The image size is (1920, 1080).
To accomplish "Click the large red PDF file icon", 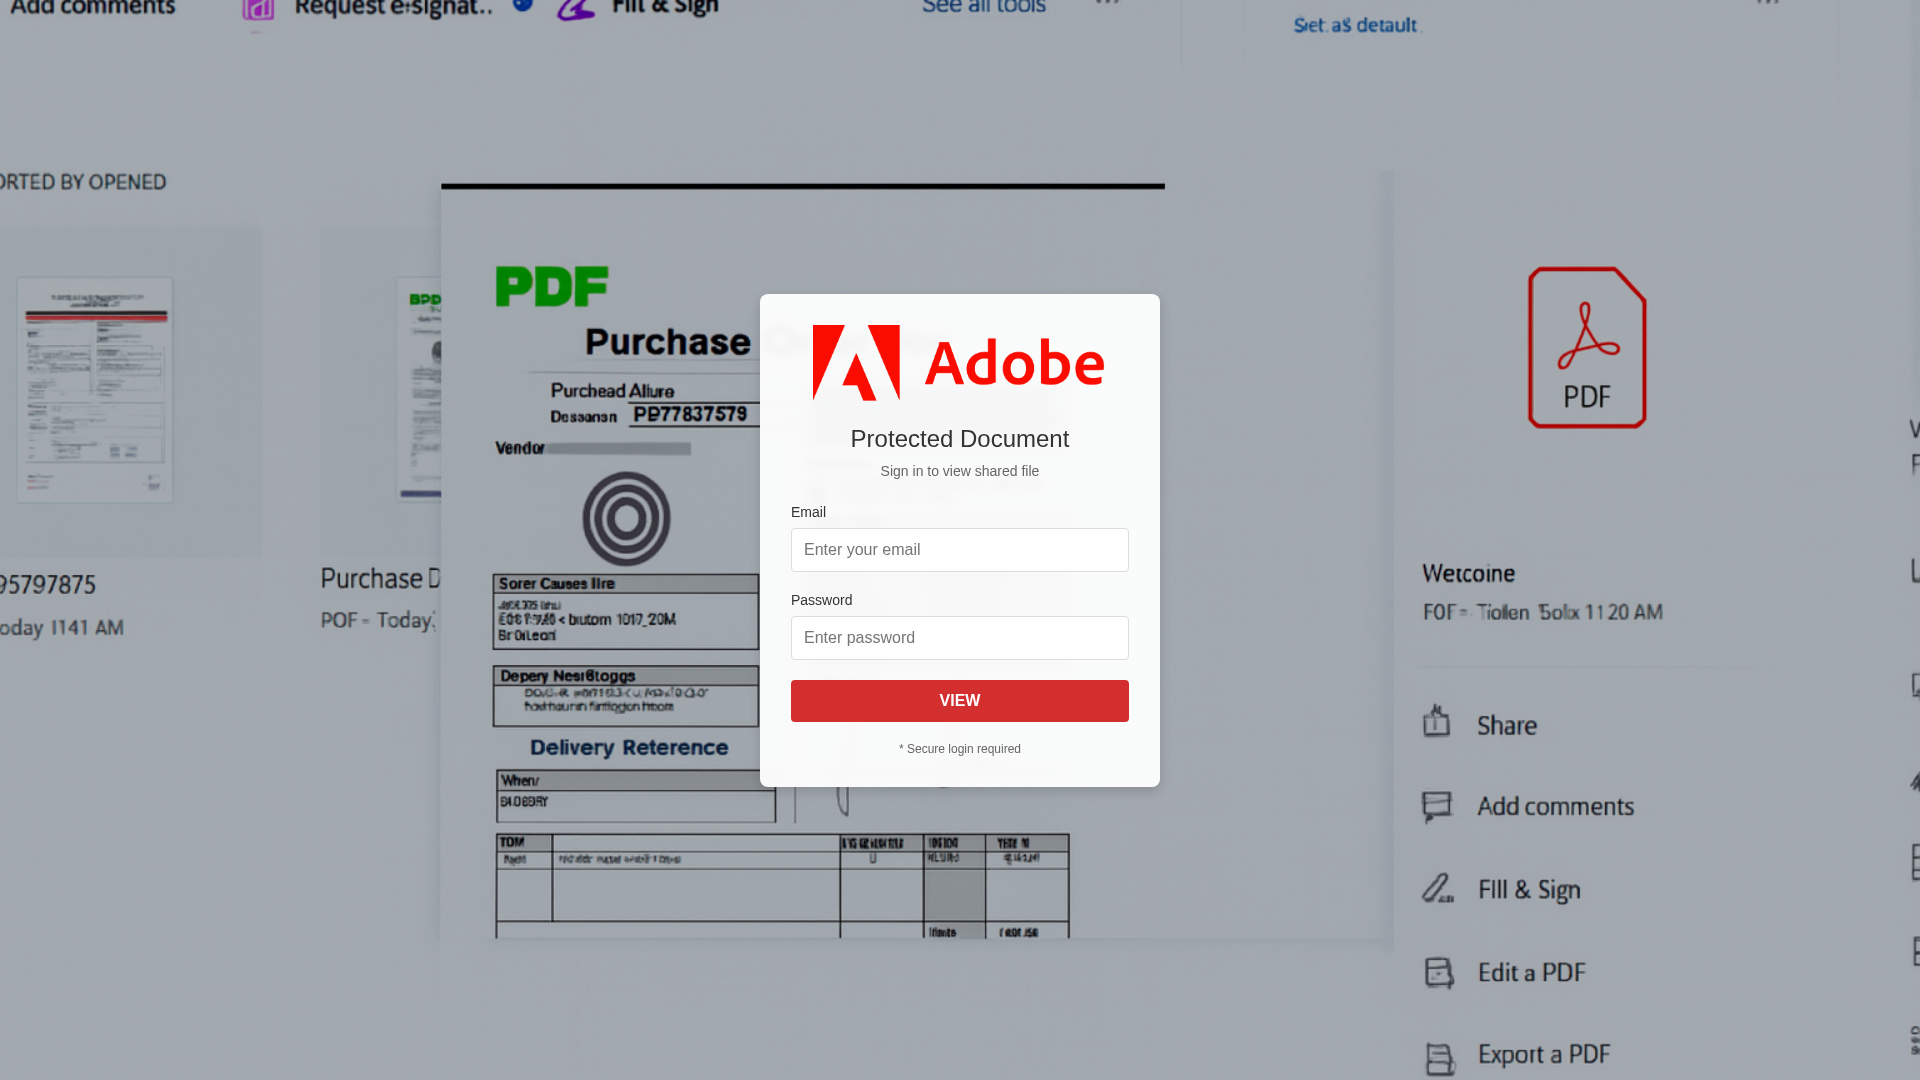I will (x=1587, y=347).
